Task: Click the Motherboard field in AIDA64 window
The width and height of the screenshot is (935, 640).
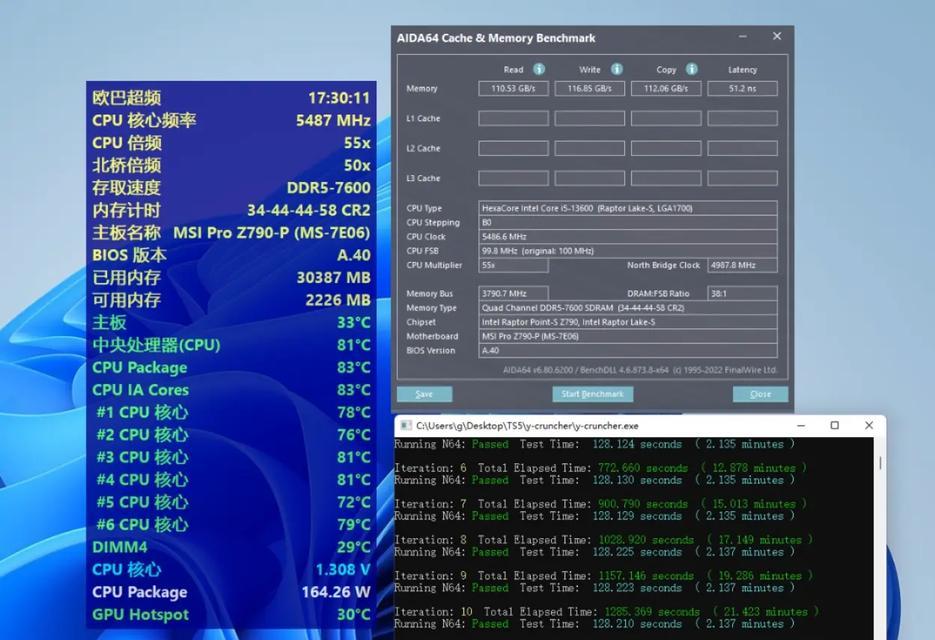Action: coord(628,336)
